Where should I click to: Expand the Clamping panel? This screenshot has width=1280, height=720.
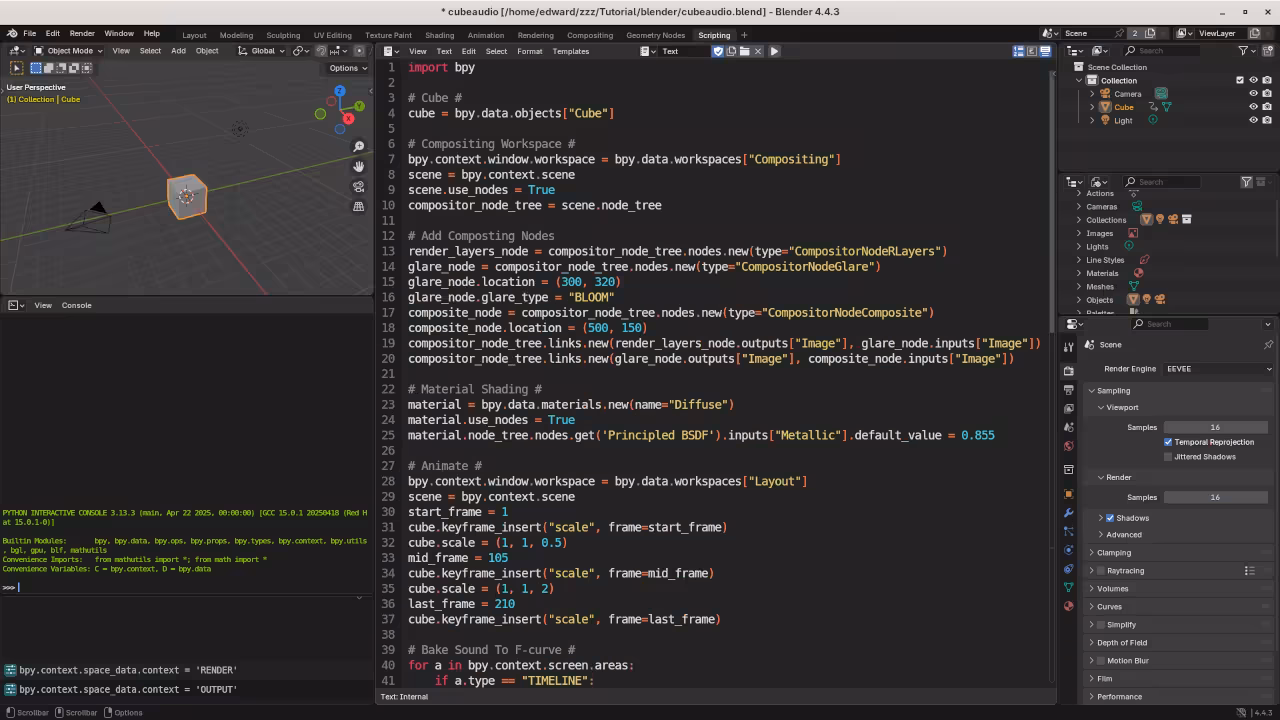[x=1114, y=553]
